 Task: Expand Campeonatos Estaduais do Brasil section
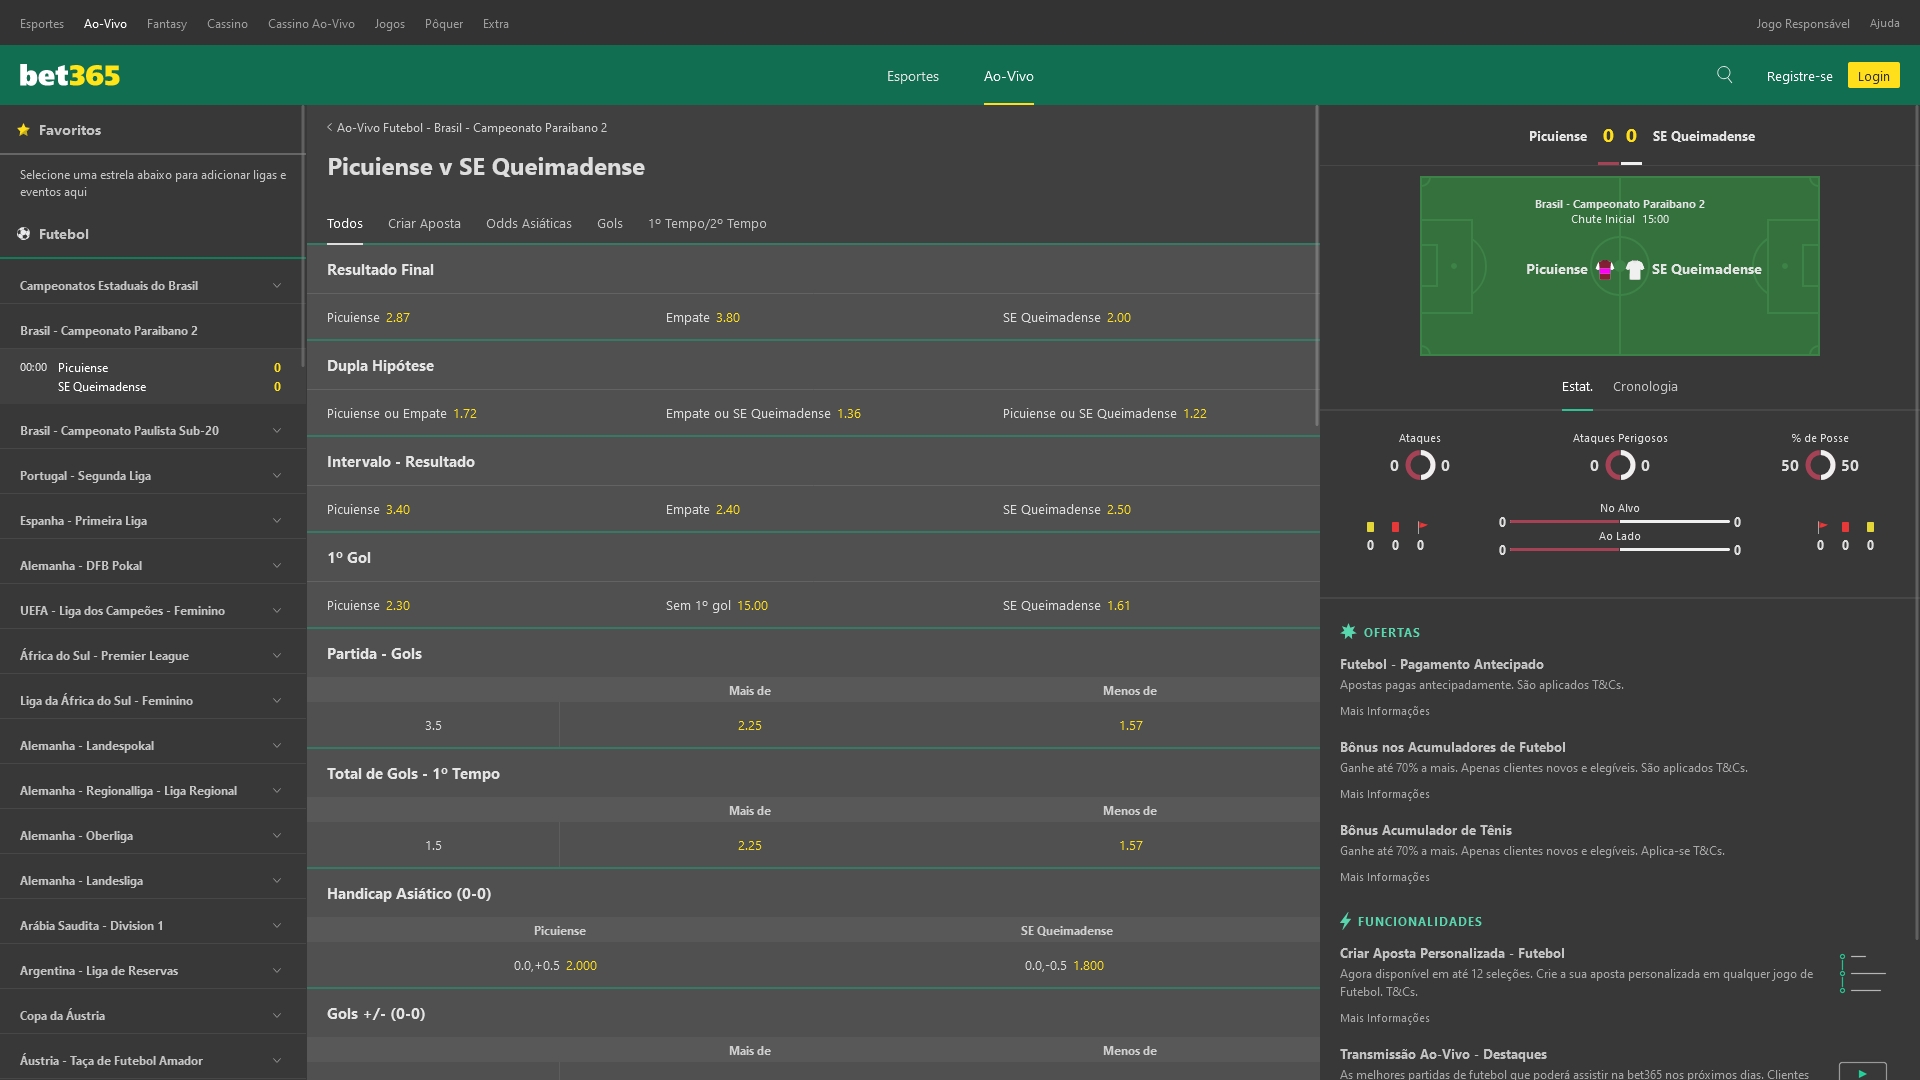152,286
